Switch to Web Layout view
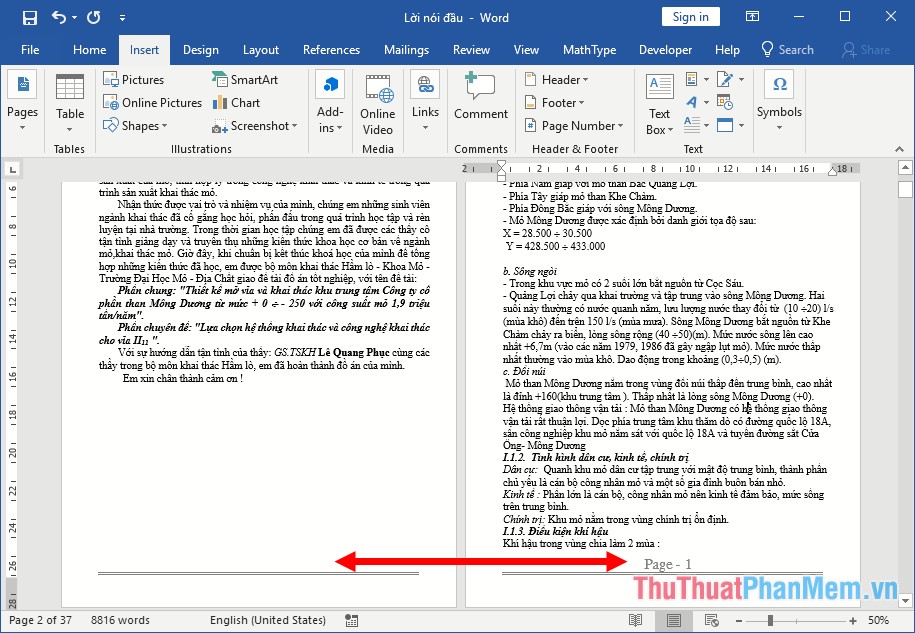Image resolution: width=915 pixels, height=633 pixels. (712, 620)
